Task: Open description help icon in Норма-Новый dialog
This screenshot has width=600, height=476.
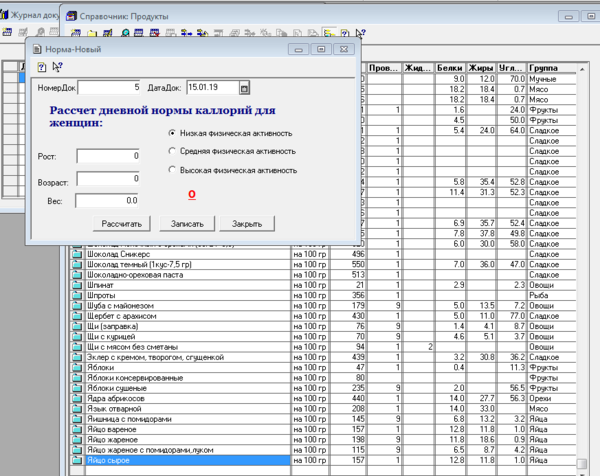Action: [42, 67]
